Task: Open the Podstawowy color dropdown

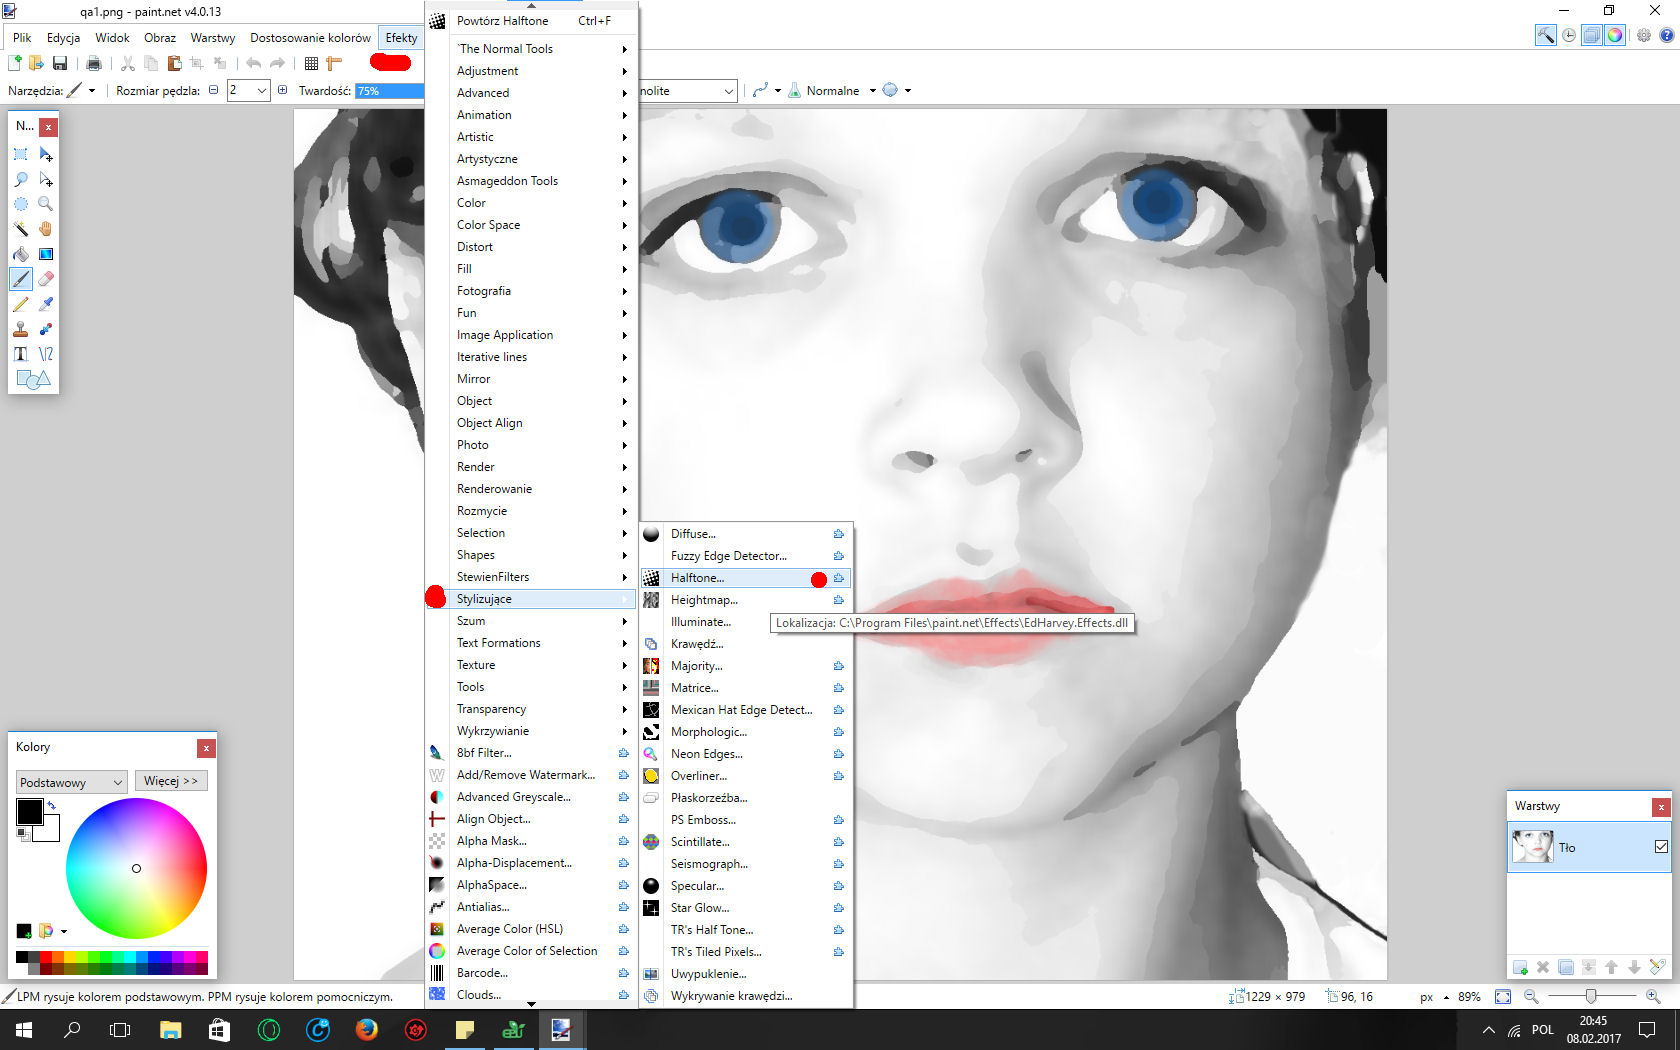Action: click(x=70, y=782)
